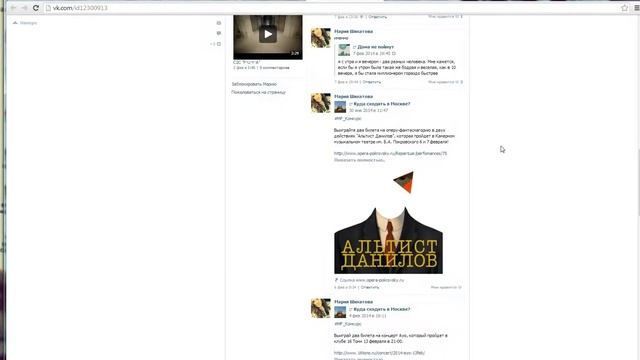Screen dimensions: 640x360
Task: Expand 'Показать полностью' under the opera post
Action: pos(359,160)
